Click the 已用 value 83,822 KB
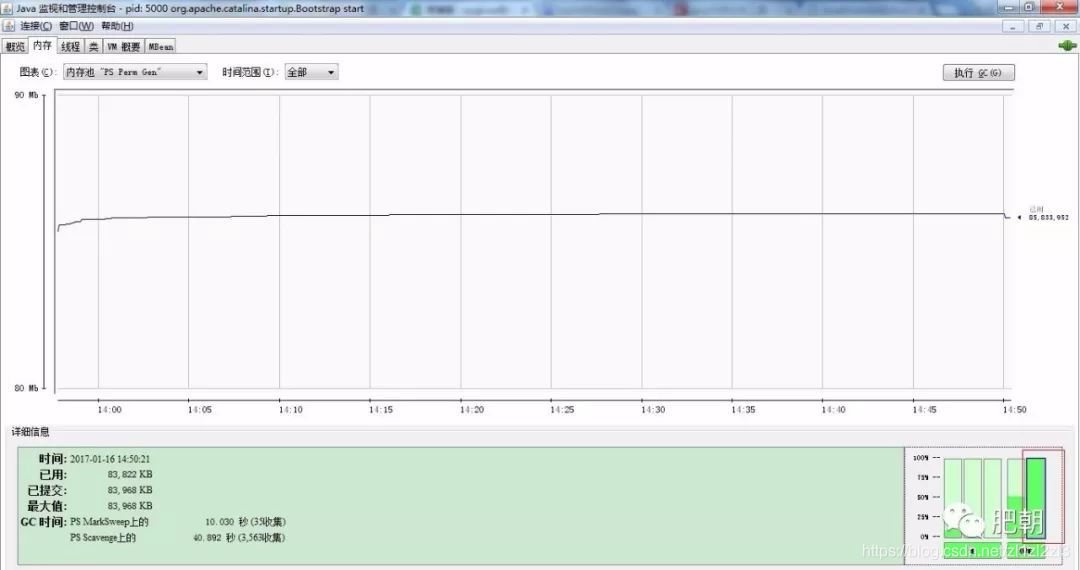The width and height of the screenshot is (1080, 570). click(129, 475)
